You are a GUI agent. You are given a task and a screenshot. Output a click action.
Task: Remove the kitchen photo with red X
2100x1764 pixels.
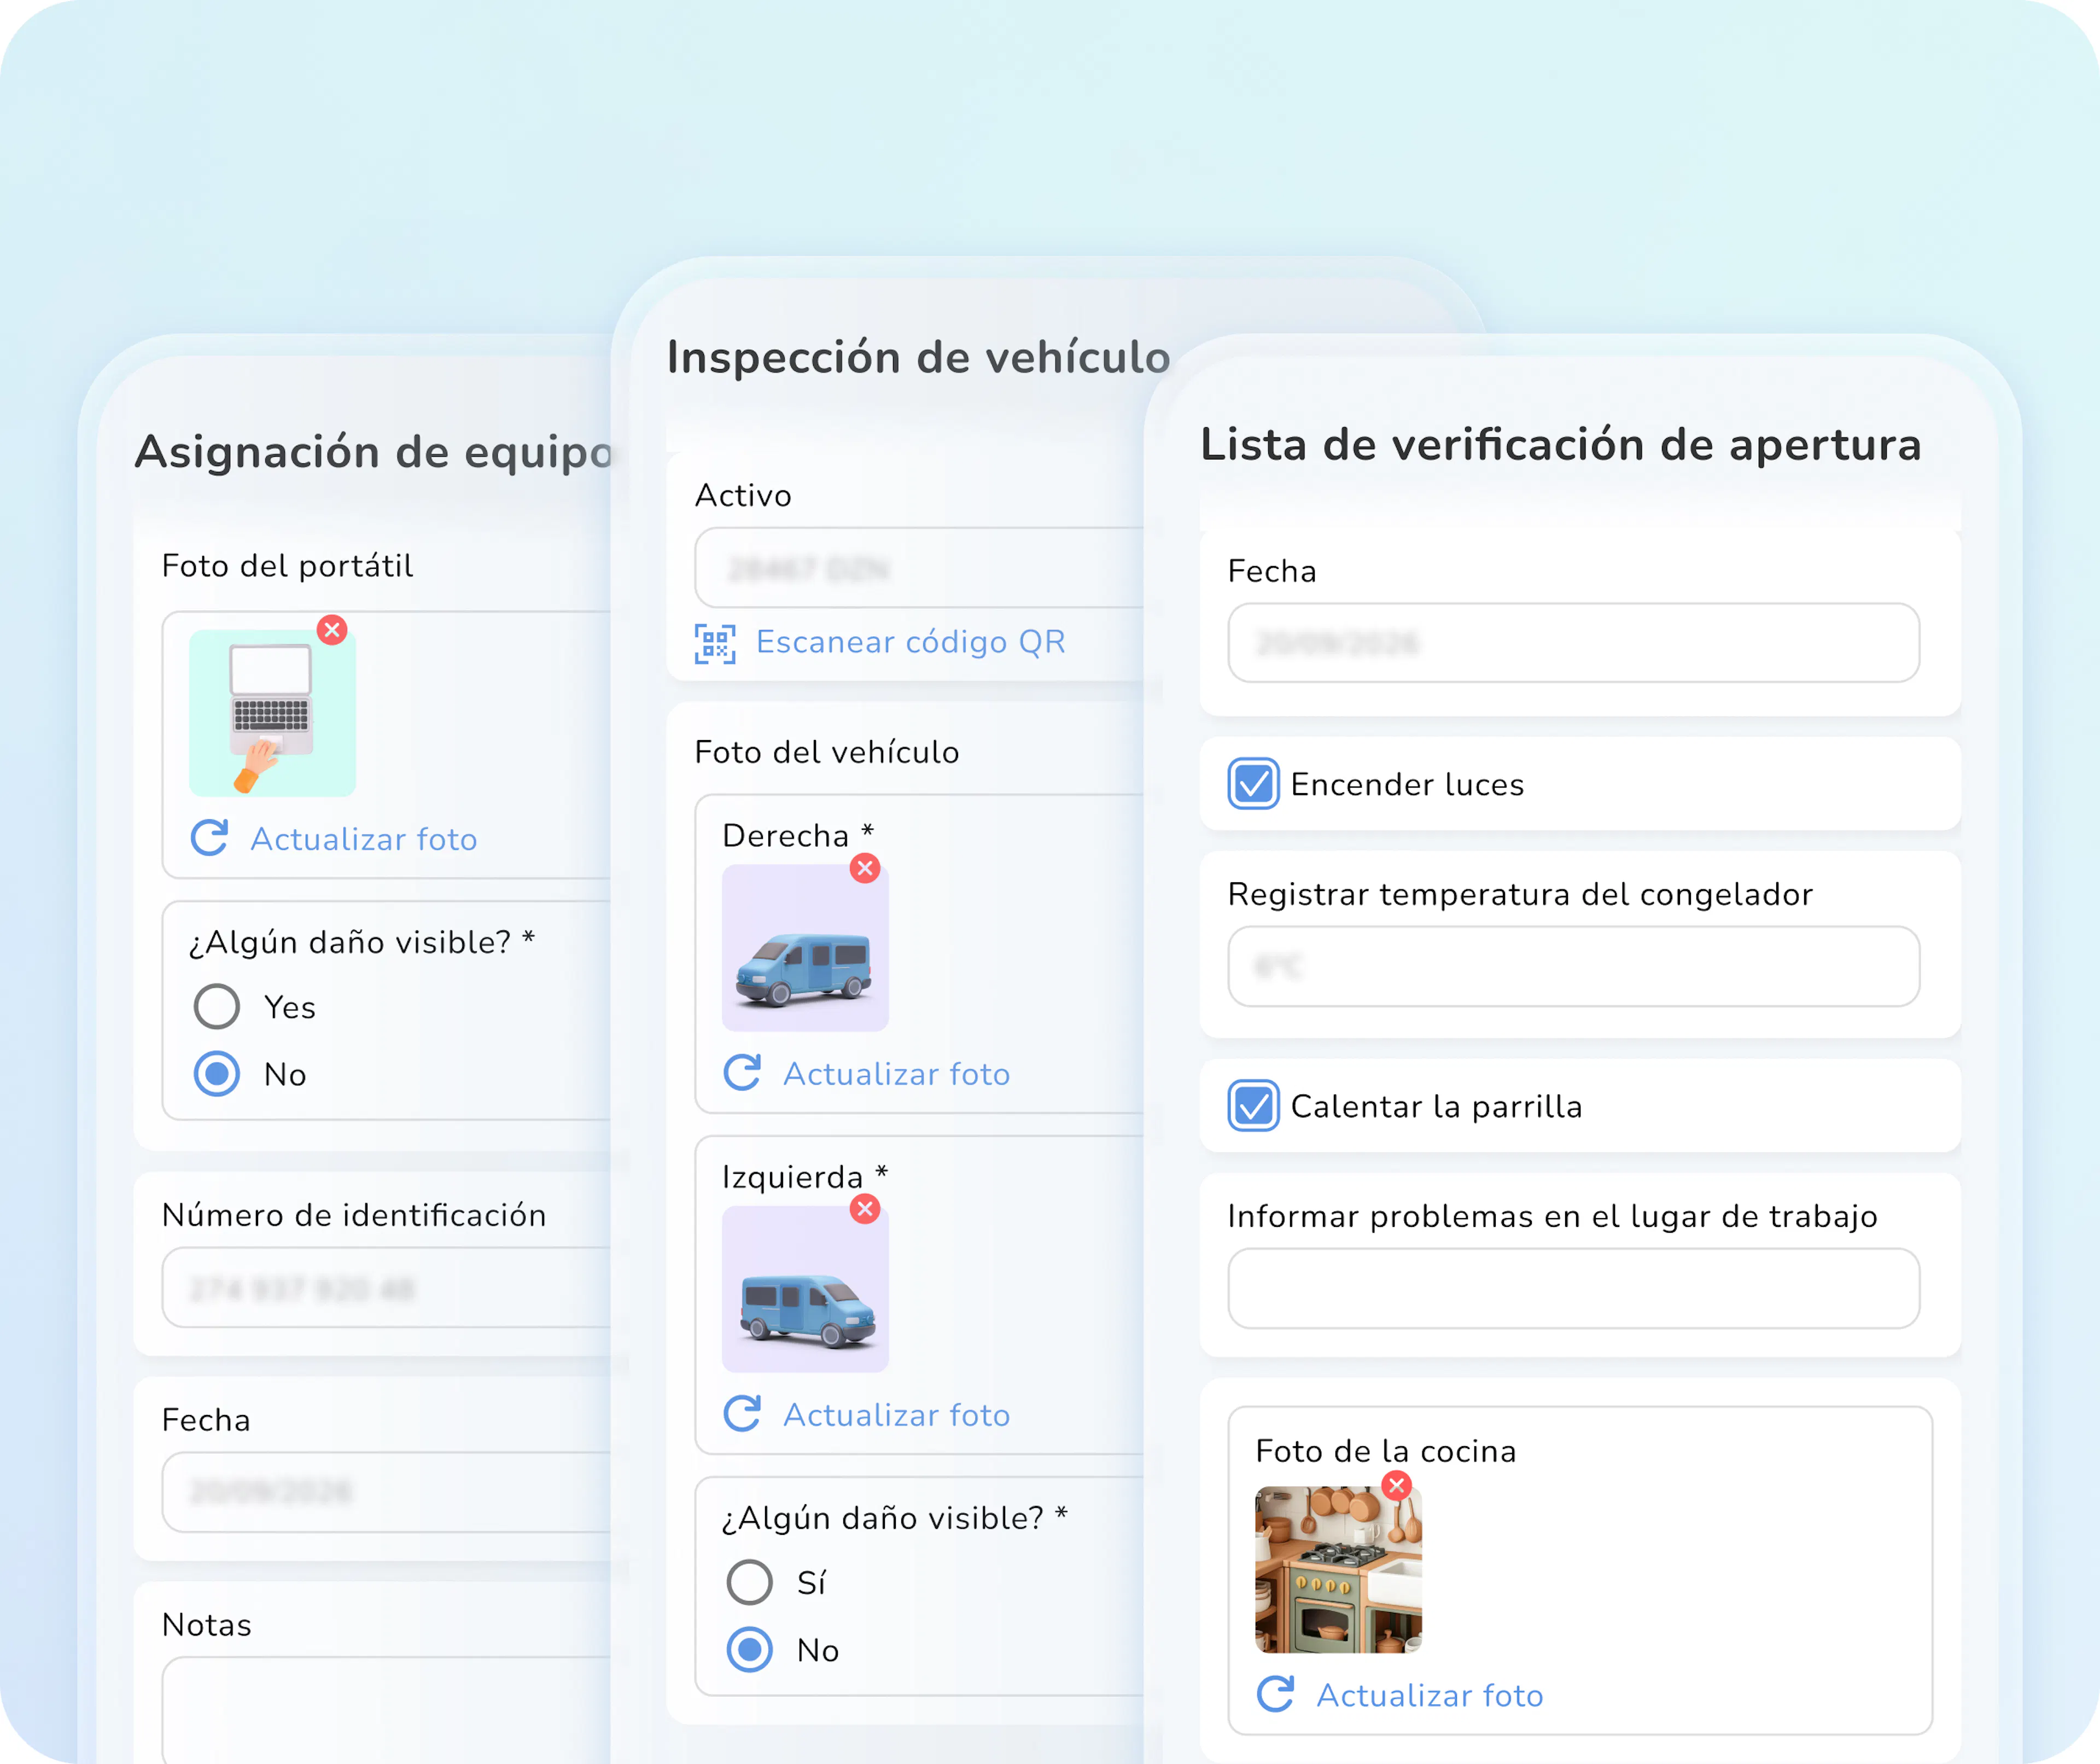[x=1397, y=1486]
